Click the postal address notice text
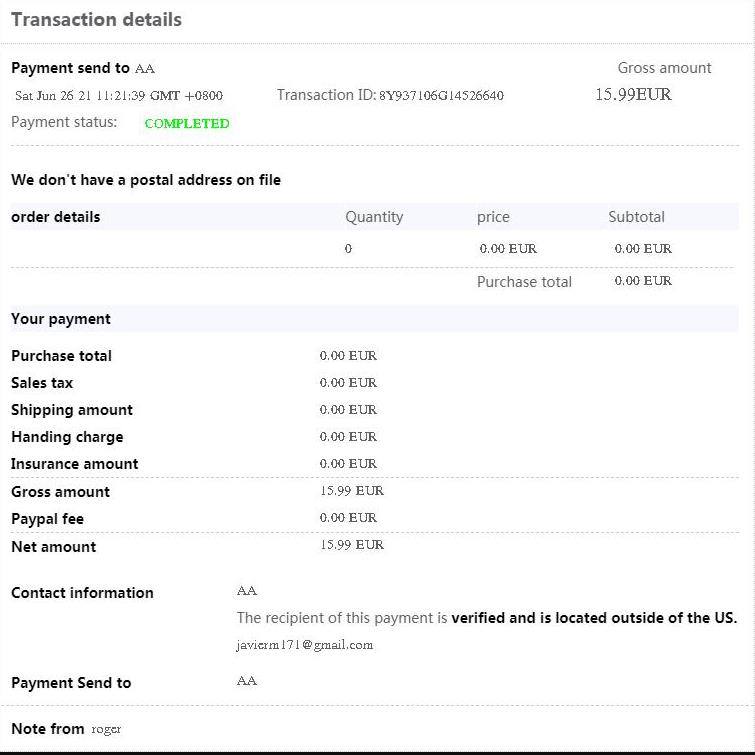 pos(146,181)
